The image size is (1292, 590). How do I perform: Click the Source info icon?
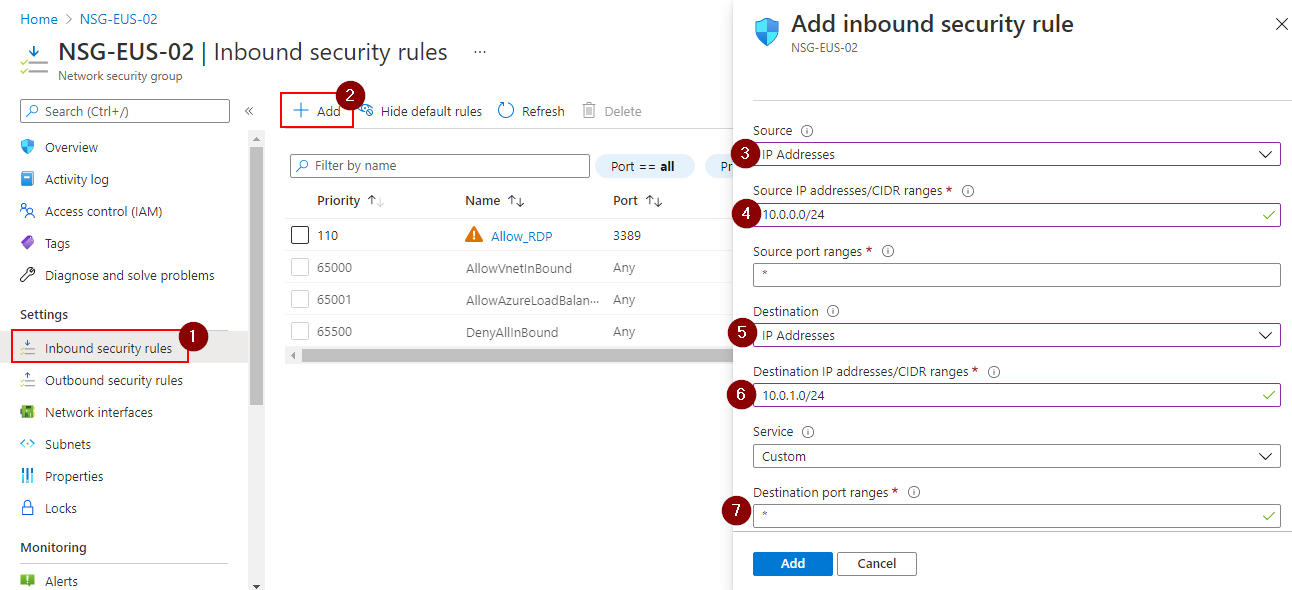pos(807,131)
